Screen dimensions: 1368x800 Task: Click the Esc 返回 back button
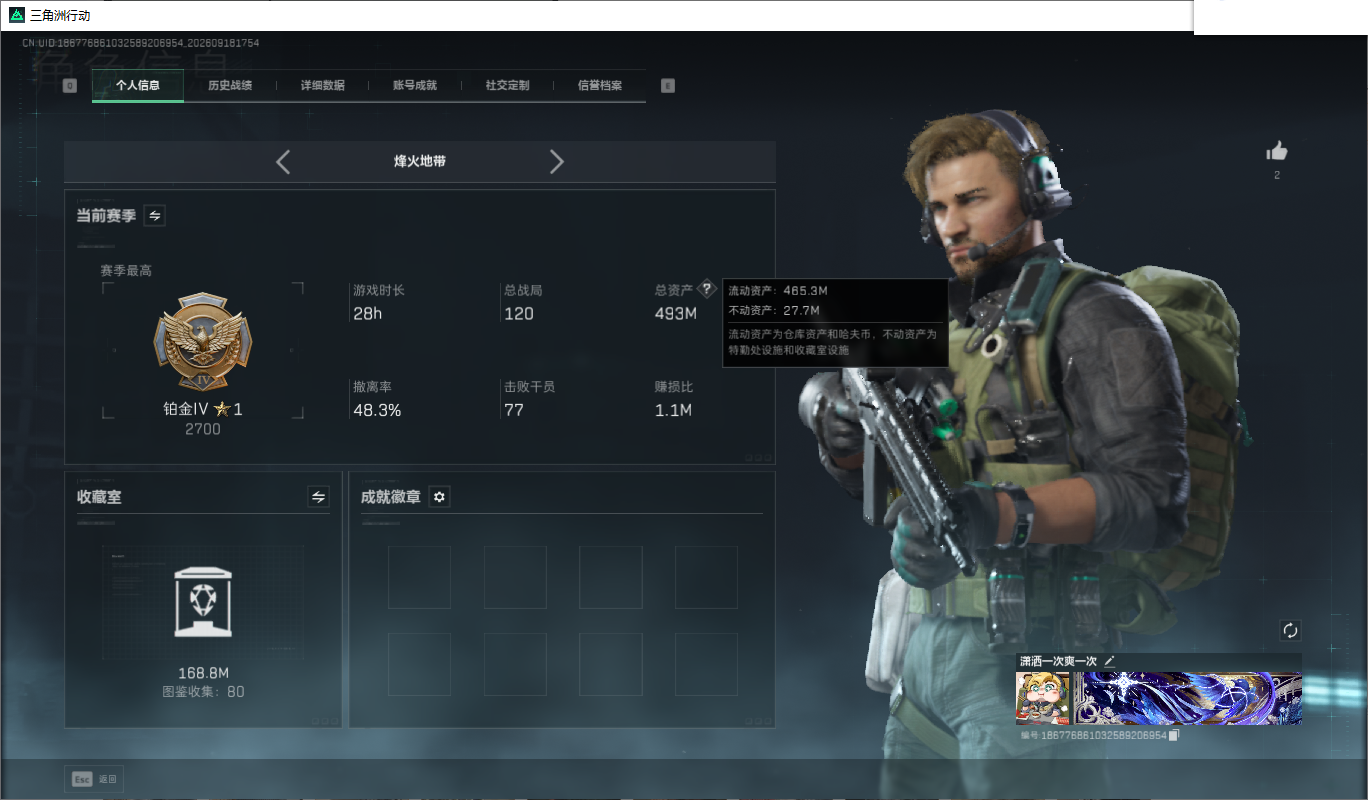pyautogui.click(x=95, y=779)
